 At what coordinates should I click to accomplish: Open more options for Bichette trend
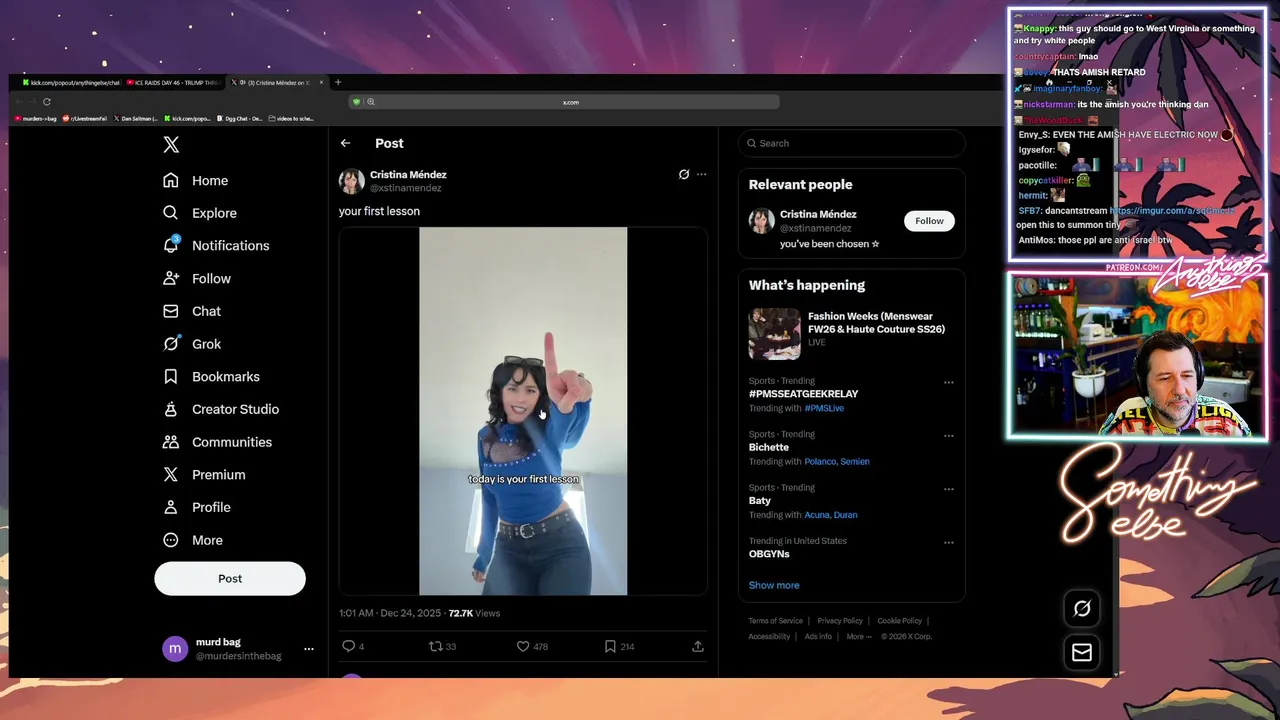point(949,436)
